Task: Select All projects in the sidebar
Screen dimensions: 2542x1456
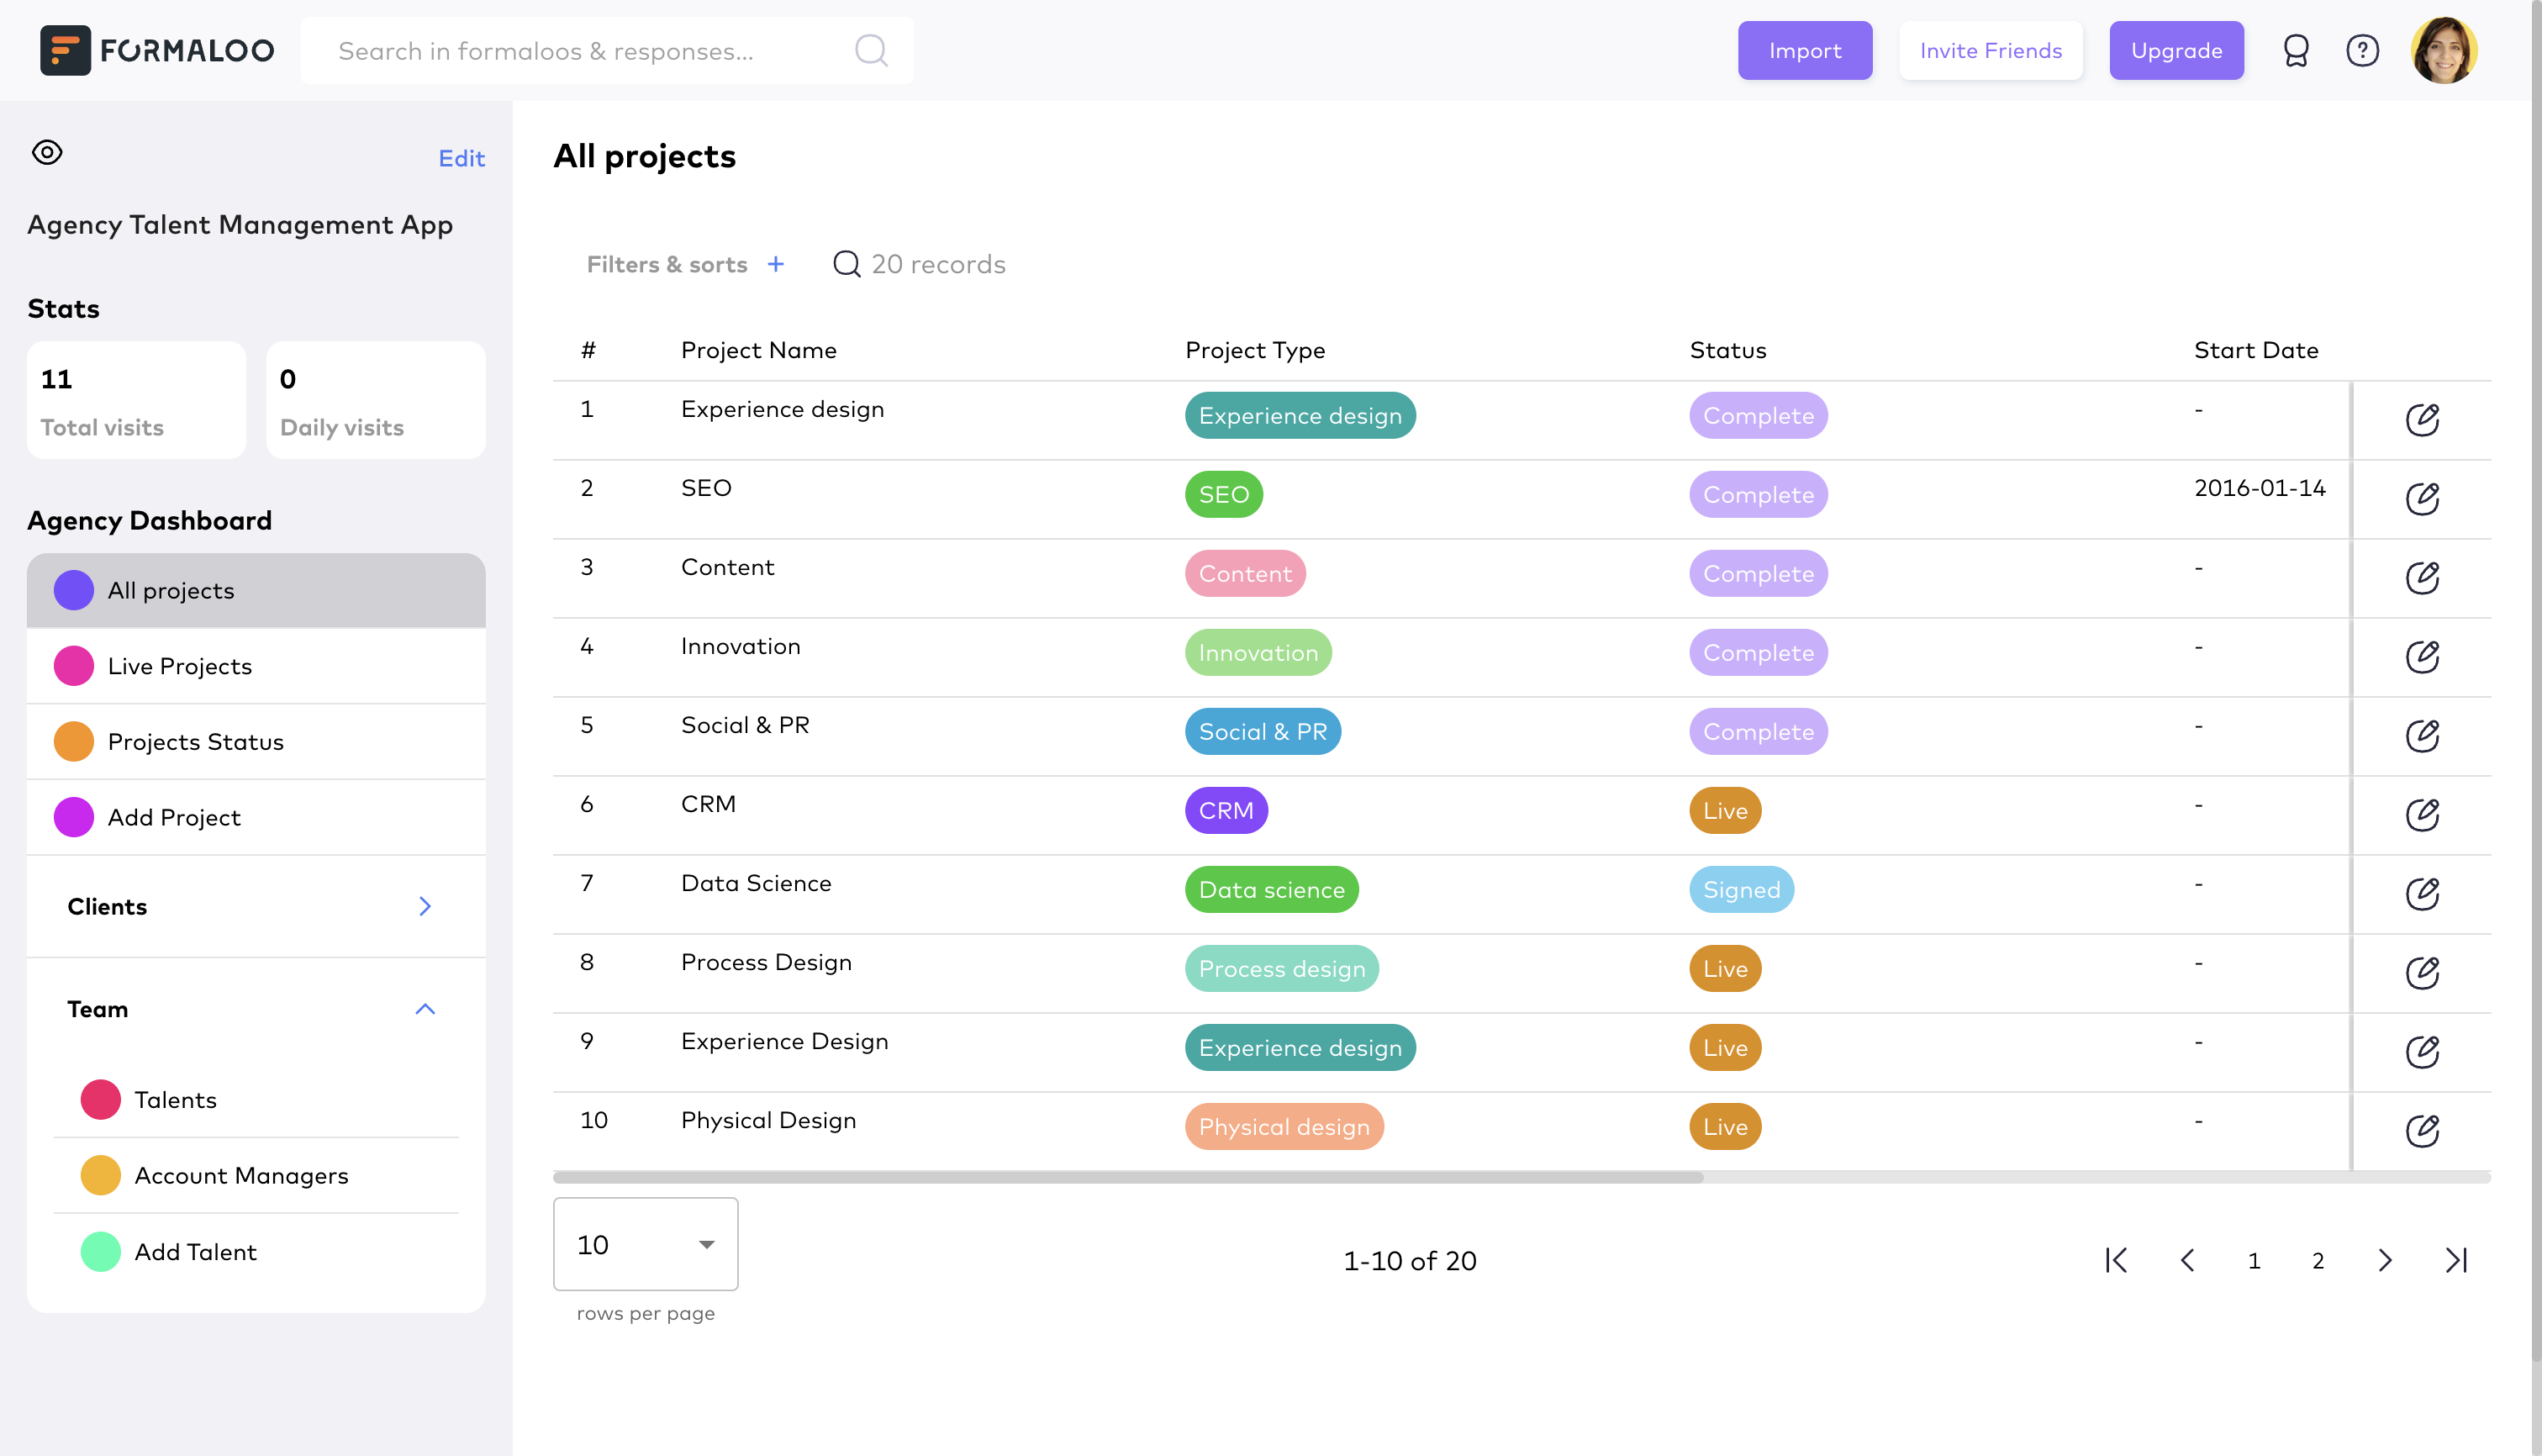Action: 256,590
